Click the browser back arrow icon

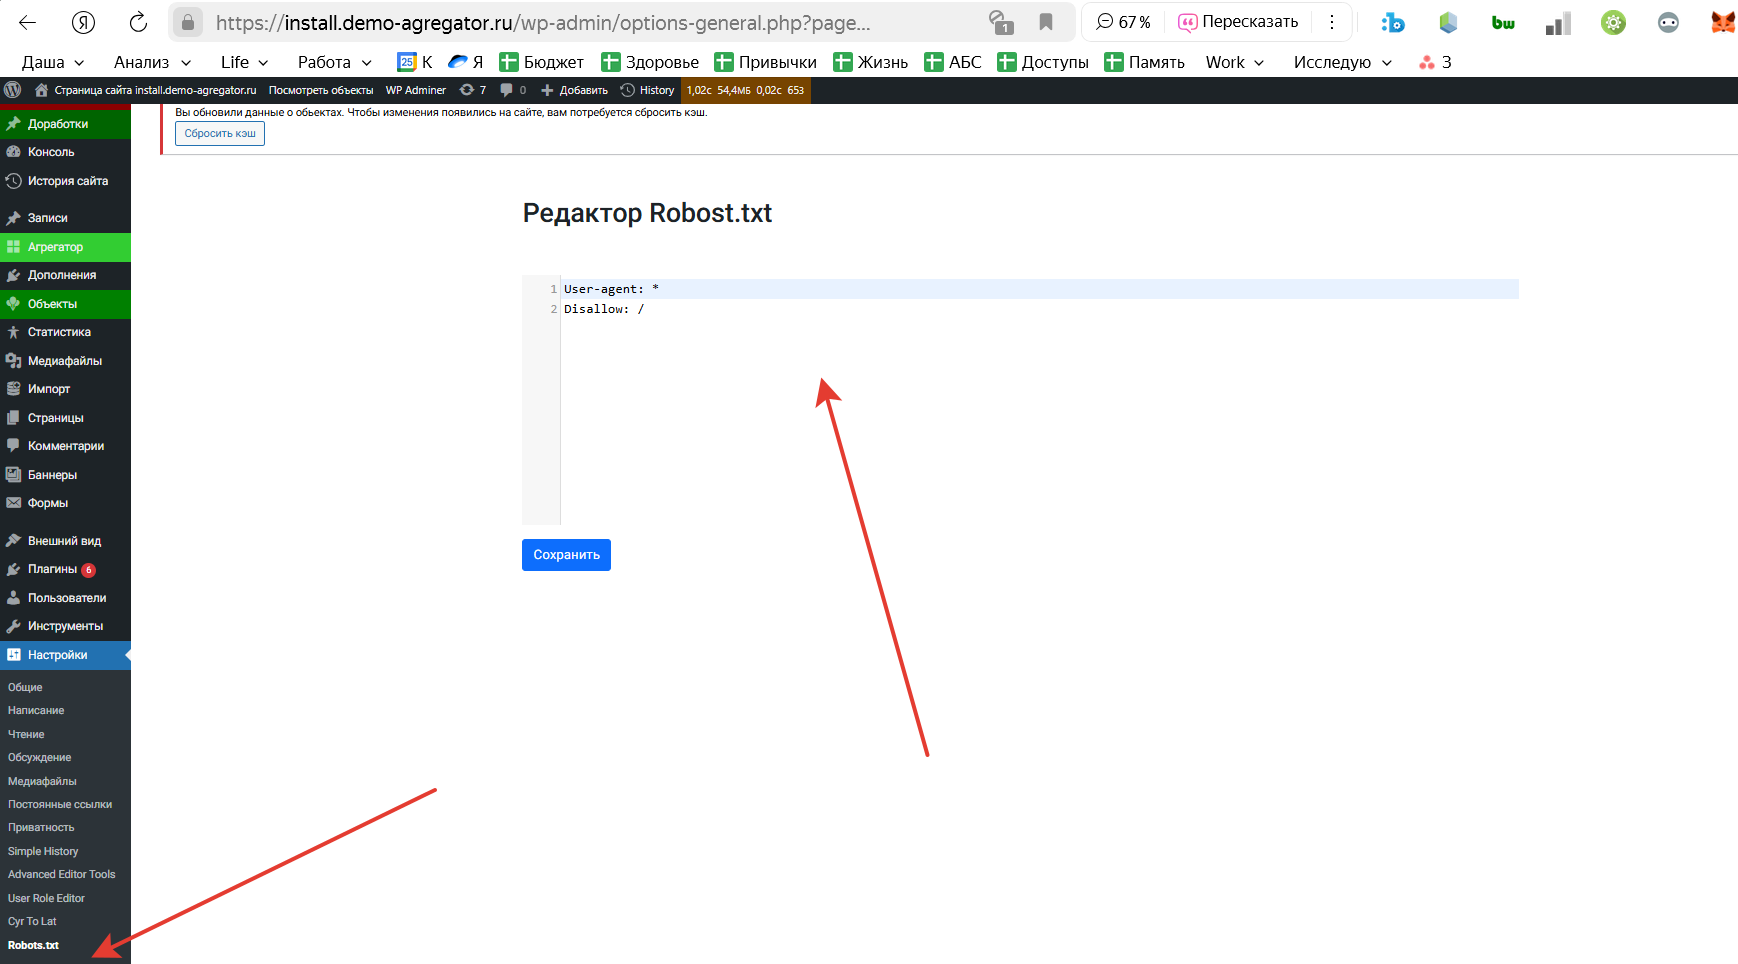point(28,22)
